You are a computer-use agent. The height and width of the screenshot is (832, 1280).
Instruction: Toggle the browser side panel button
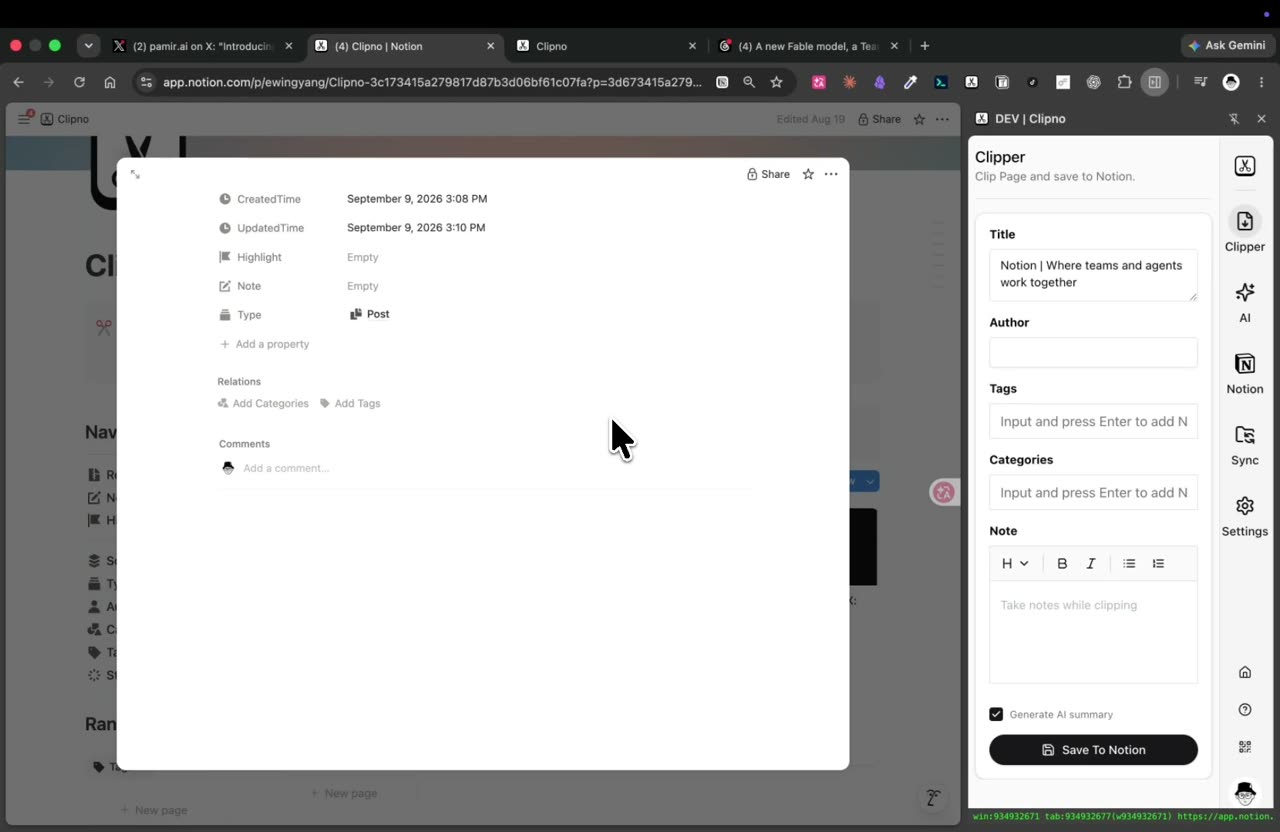tap(1155, 82)
